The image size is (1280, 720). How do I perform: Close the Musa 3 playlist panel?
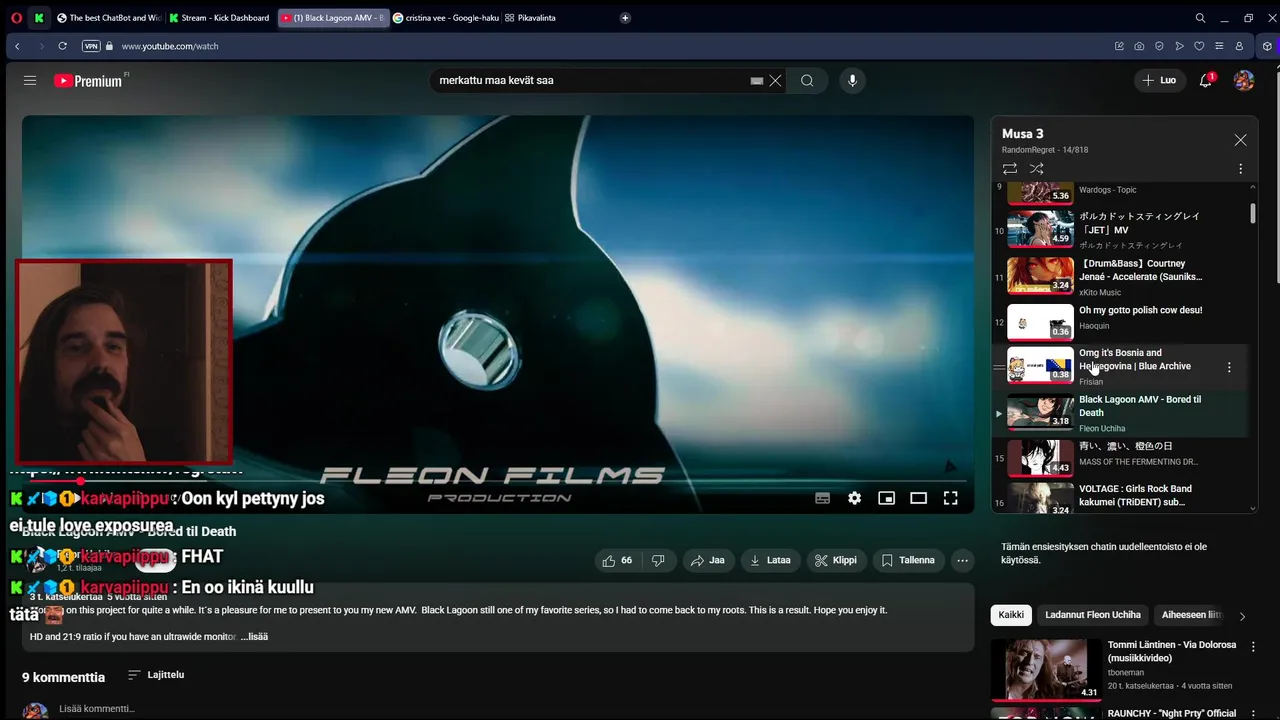tap(1240, 140)
